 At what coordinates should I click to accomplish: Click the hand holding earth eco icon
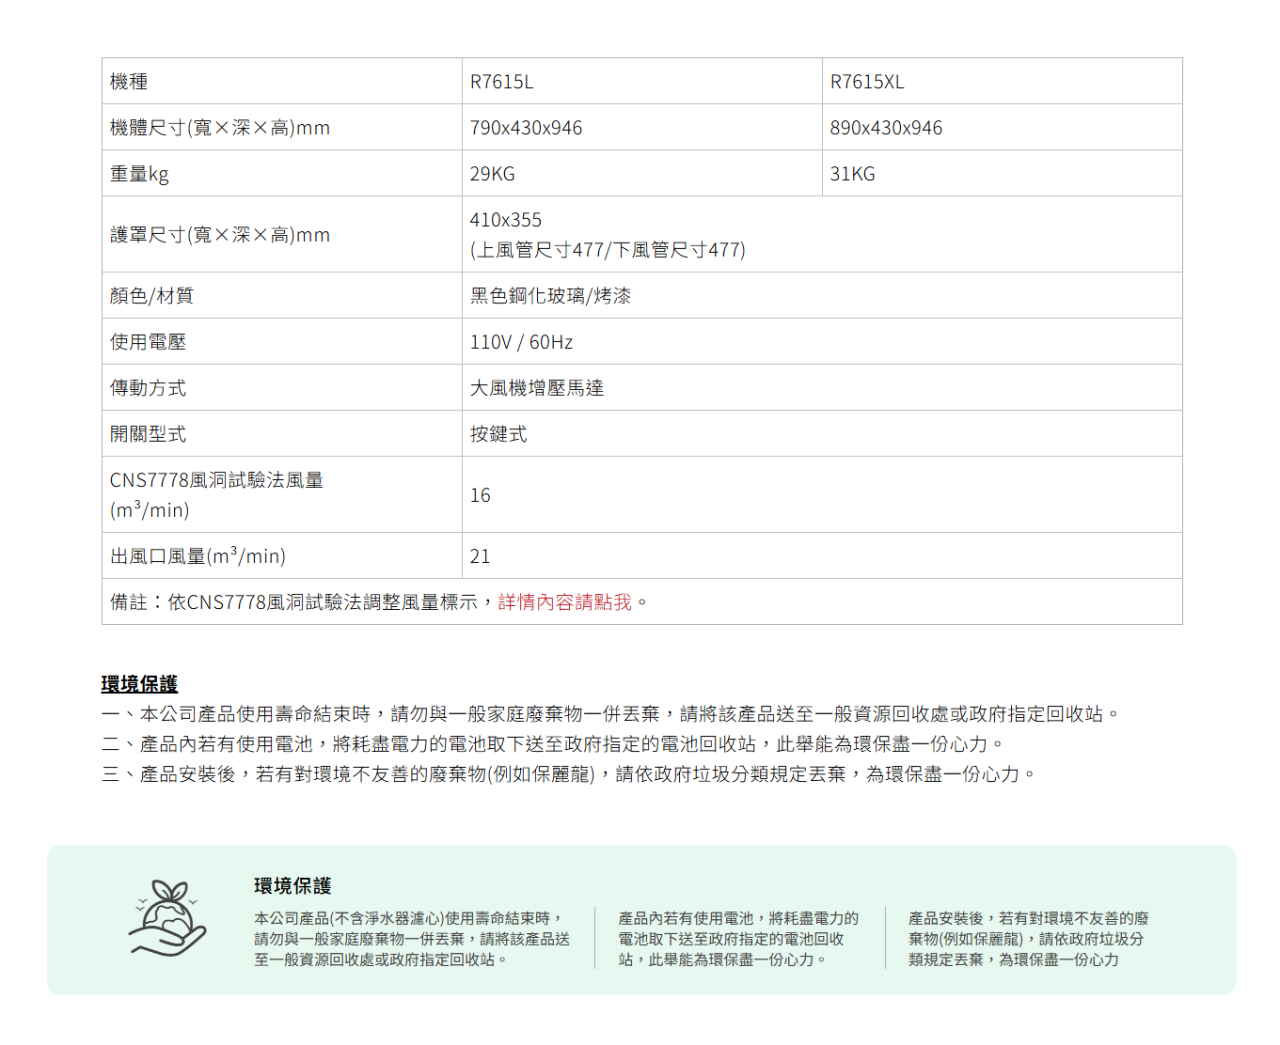[167, 918]
